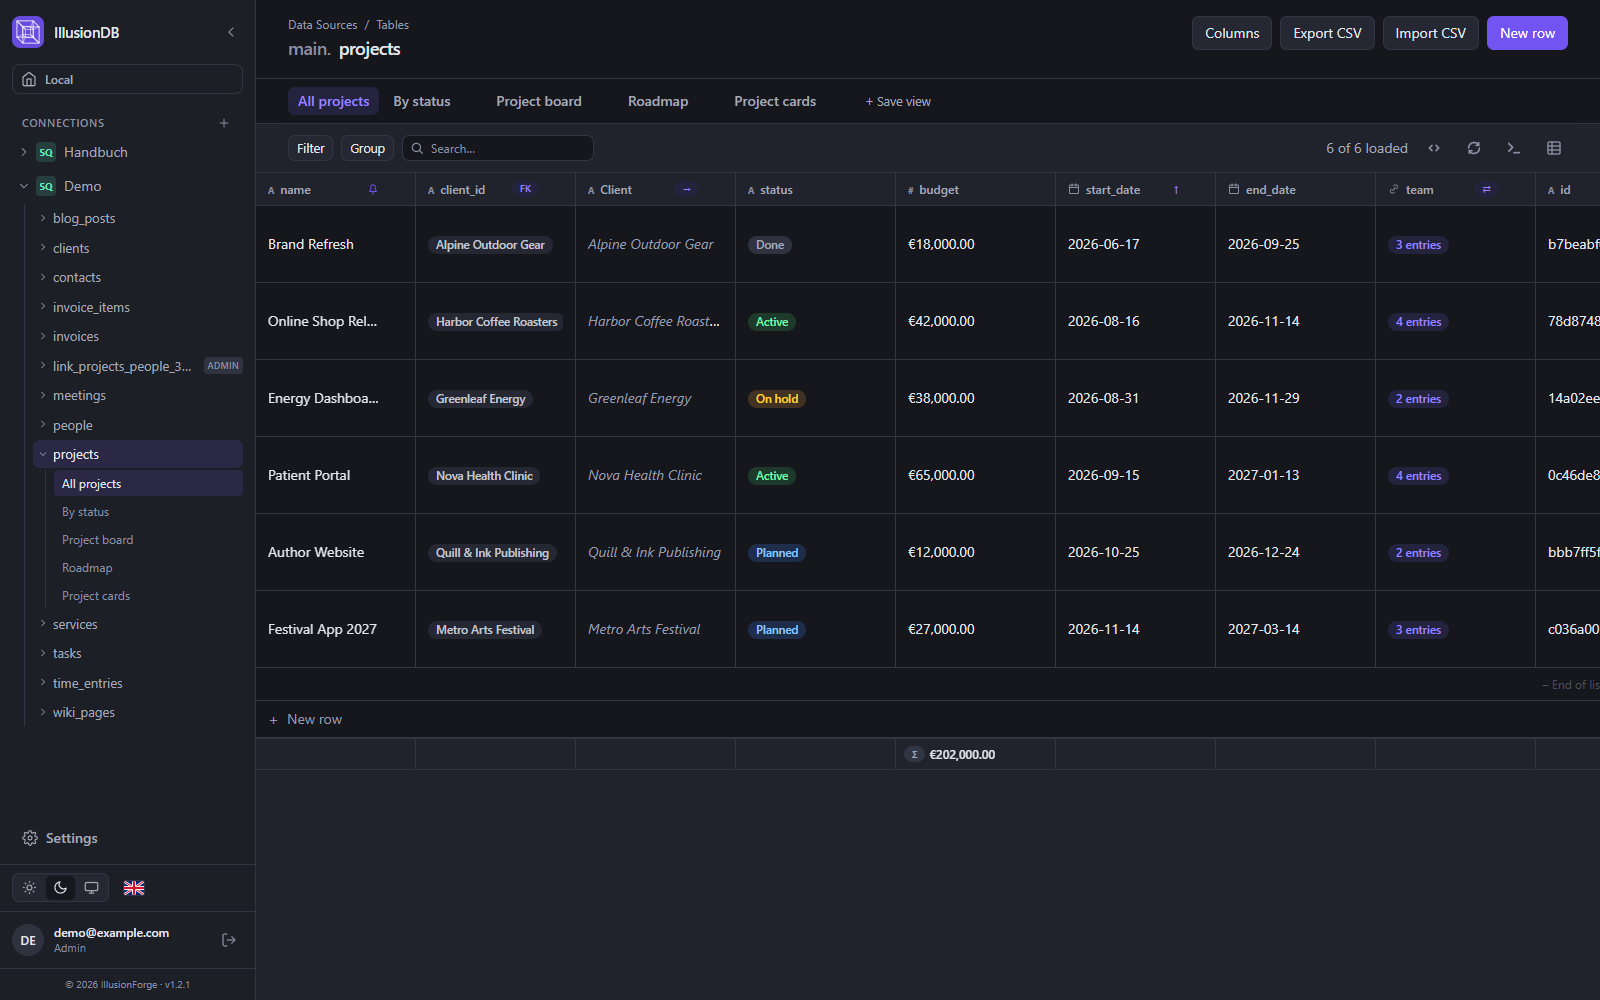Click Export CSV
This screenshot has height=1000, width=1600.
pyautogui.click(x=1327, y=33)
